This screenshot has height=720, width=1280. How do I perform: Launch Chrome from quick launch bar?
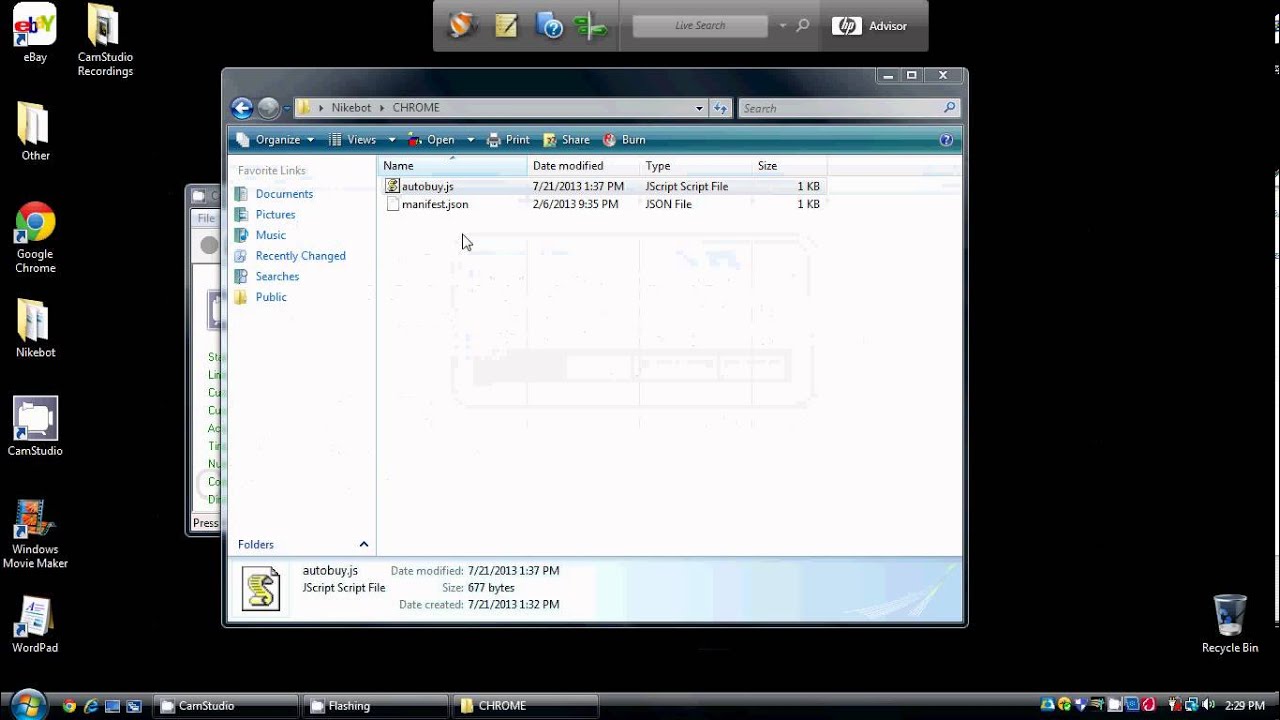[69, 706]
